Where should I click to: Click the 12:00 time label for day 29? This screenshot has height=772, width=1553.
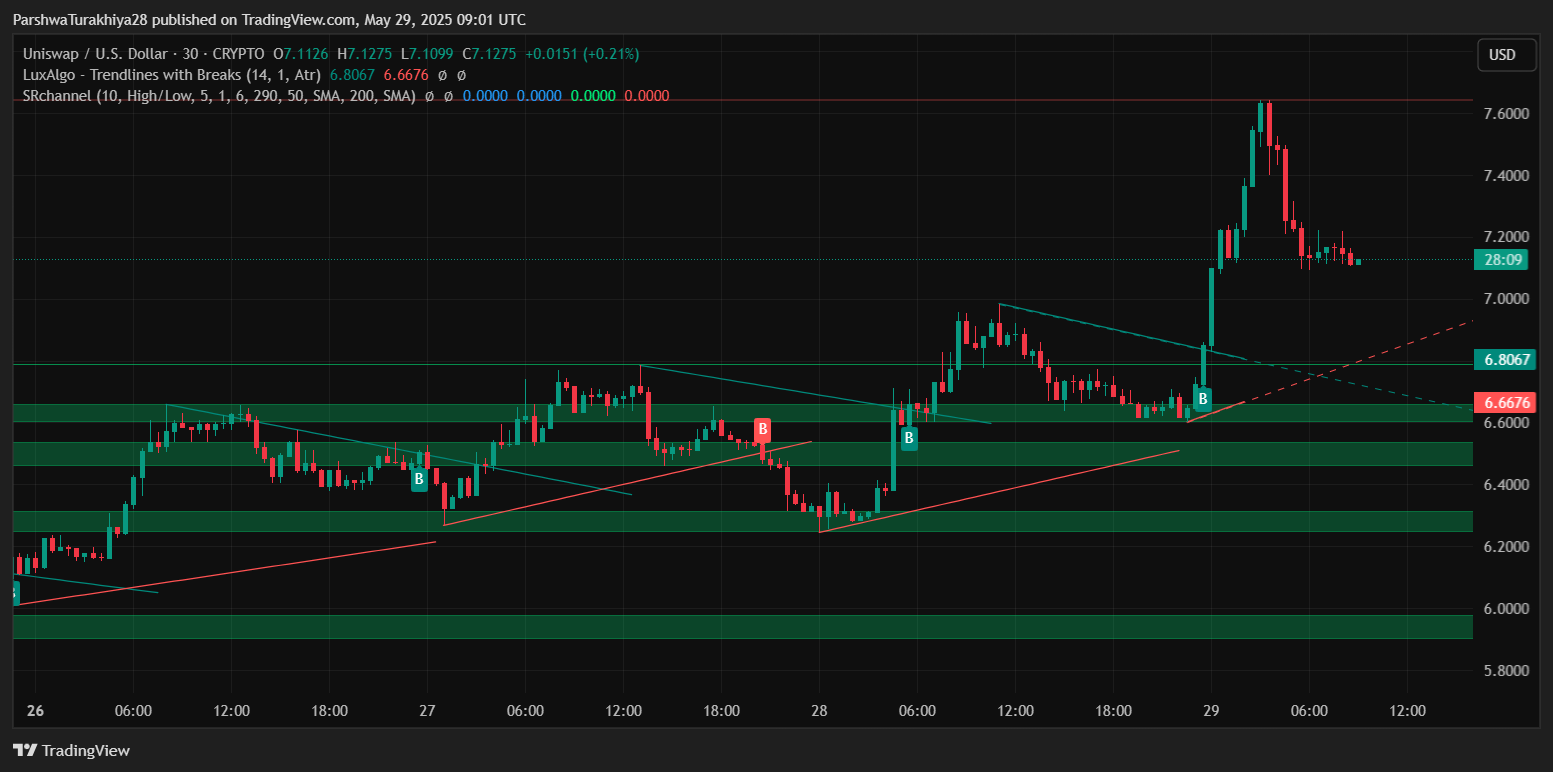point(1408,711)
